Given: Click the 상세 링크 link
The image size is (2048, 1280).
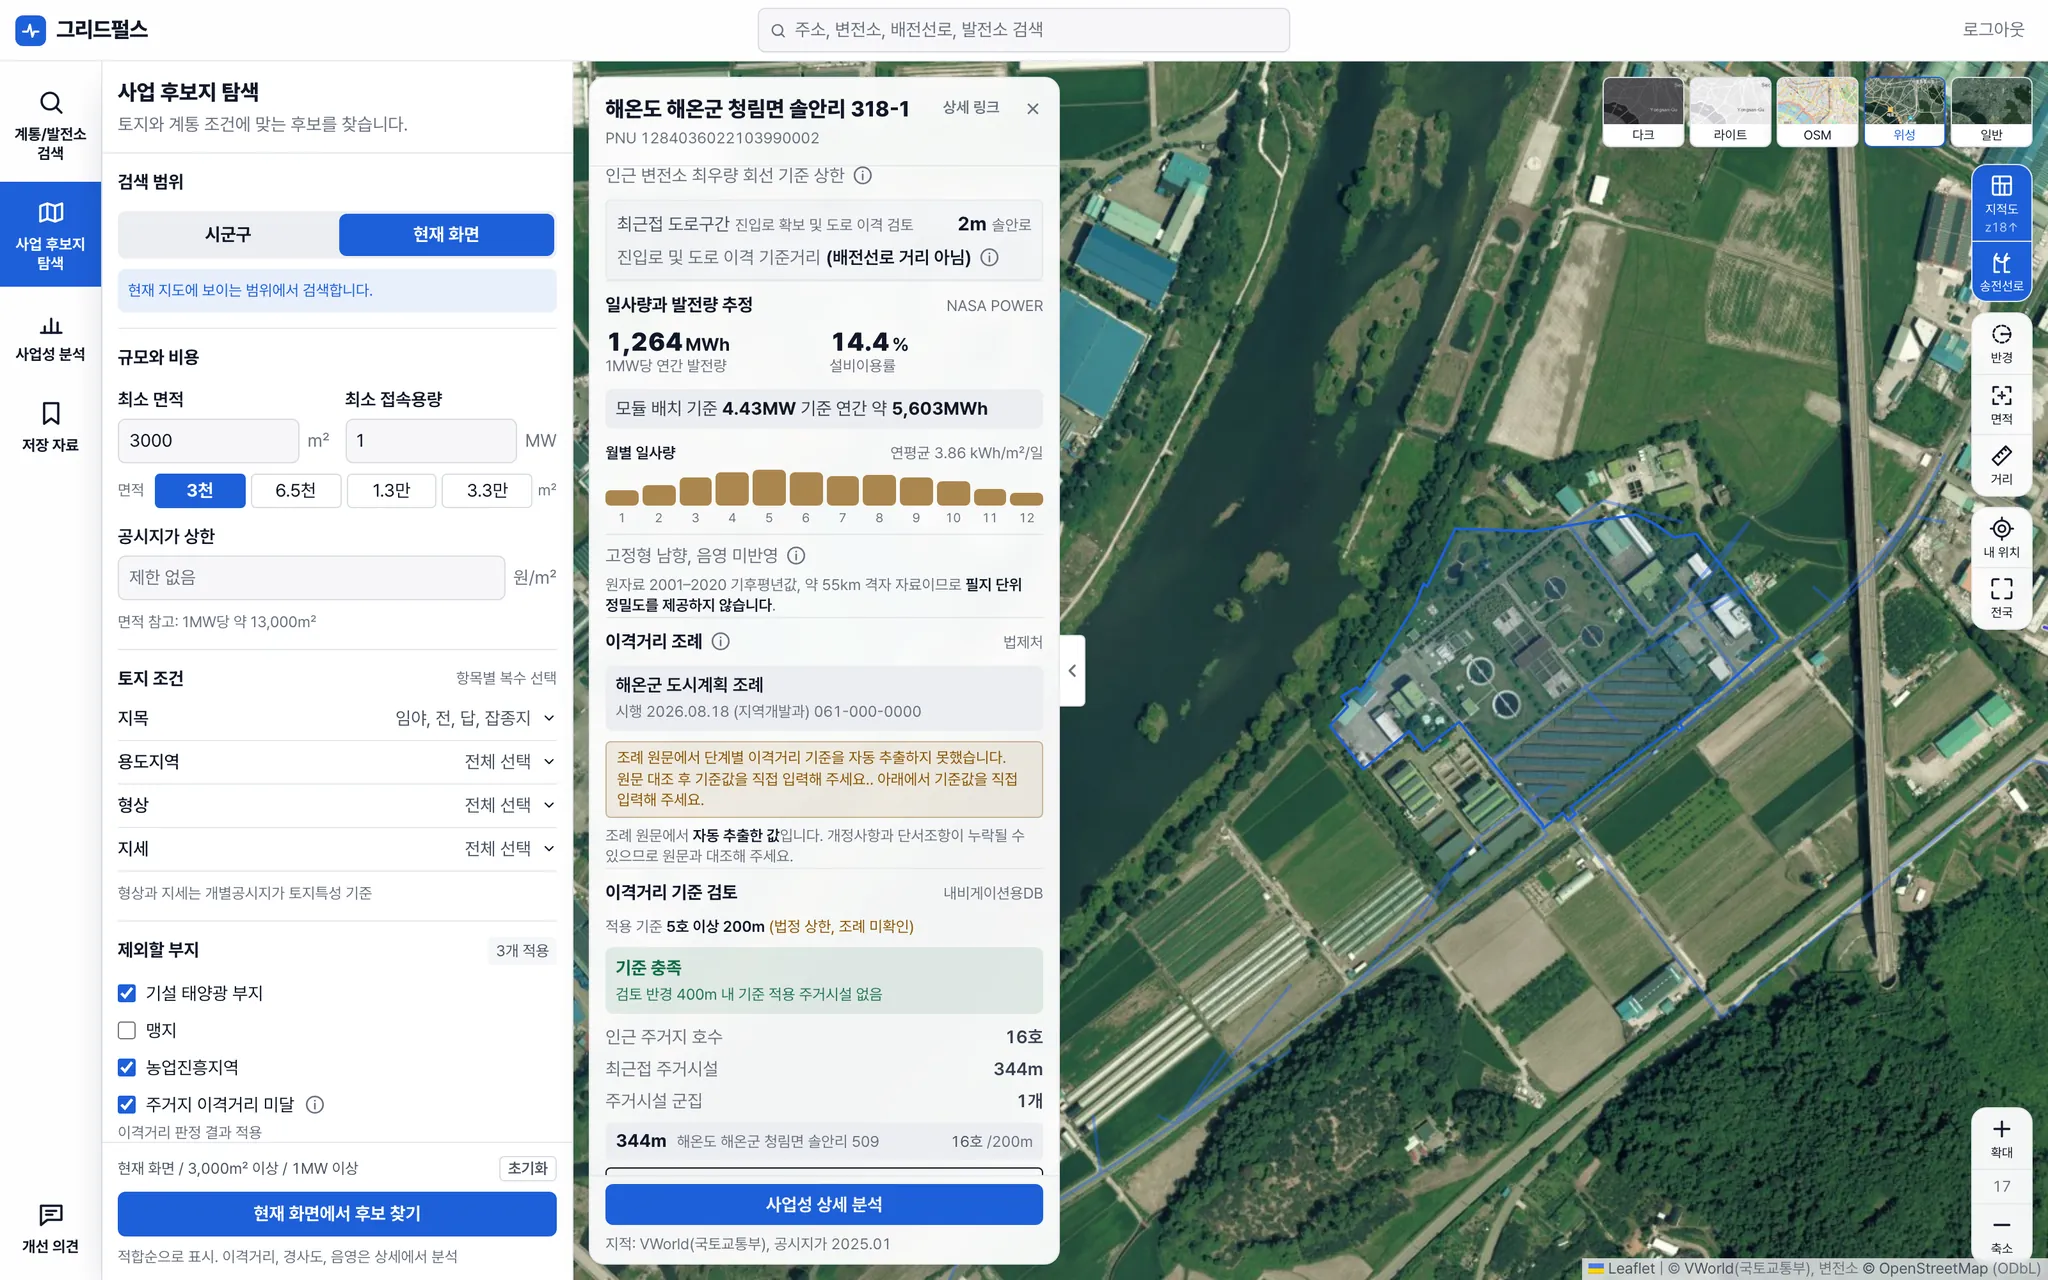Looking at the screenshot, I should point(970,108).
